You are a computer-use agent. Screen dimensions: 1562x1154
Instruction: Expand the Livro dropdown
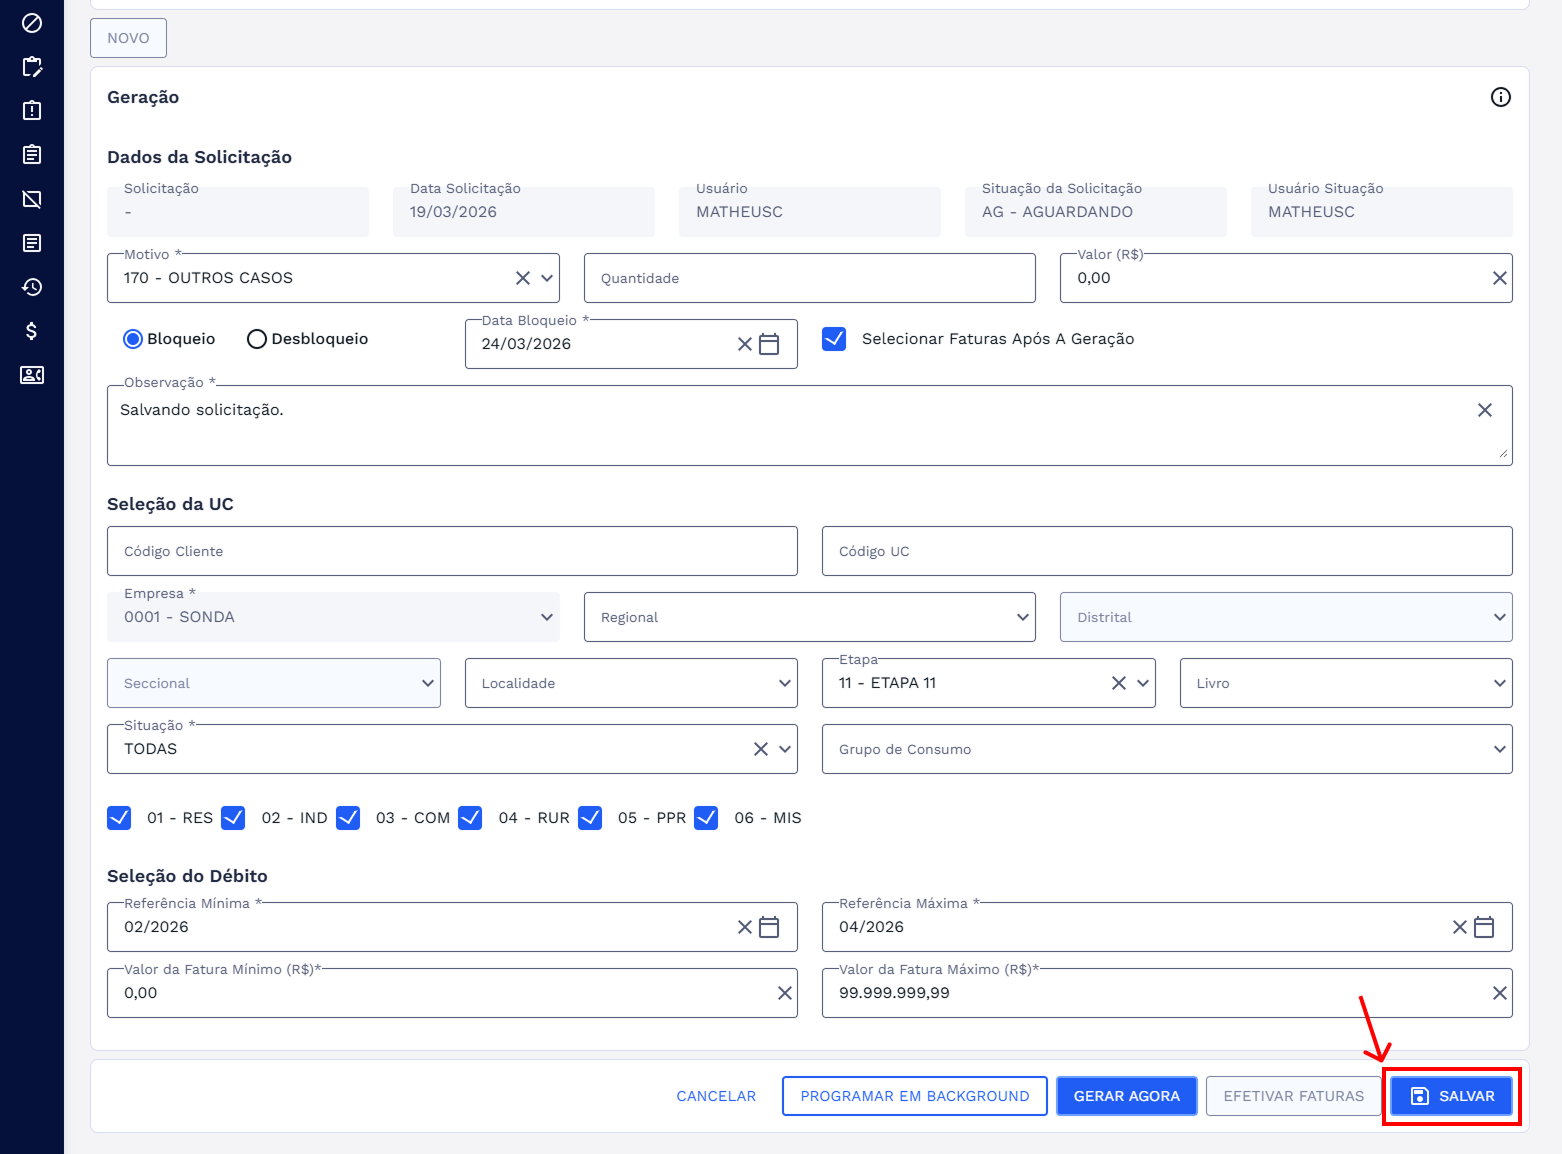pyautogui.click(x=1345, y=683)
